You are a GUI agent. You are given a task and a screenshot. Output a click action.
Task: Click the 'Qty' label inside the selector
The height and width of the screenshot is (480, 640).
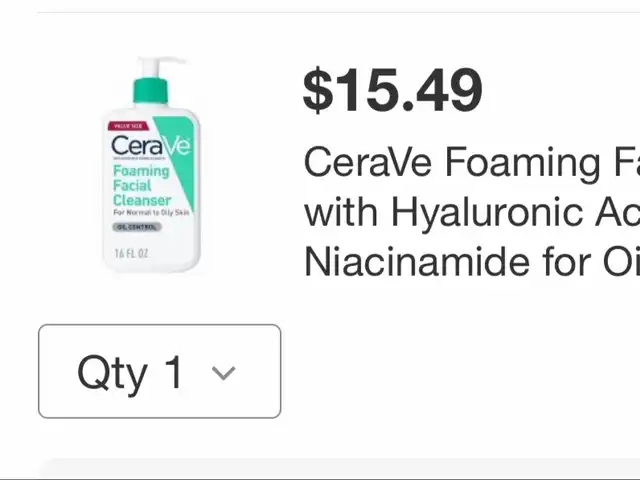pos(112,373)
